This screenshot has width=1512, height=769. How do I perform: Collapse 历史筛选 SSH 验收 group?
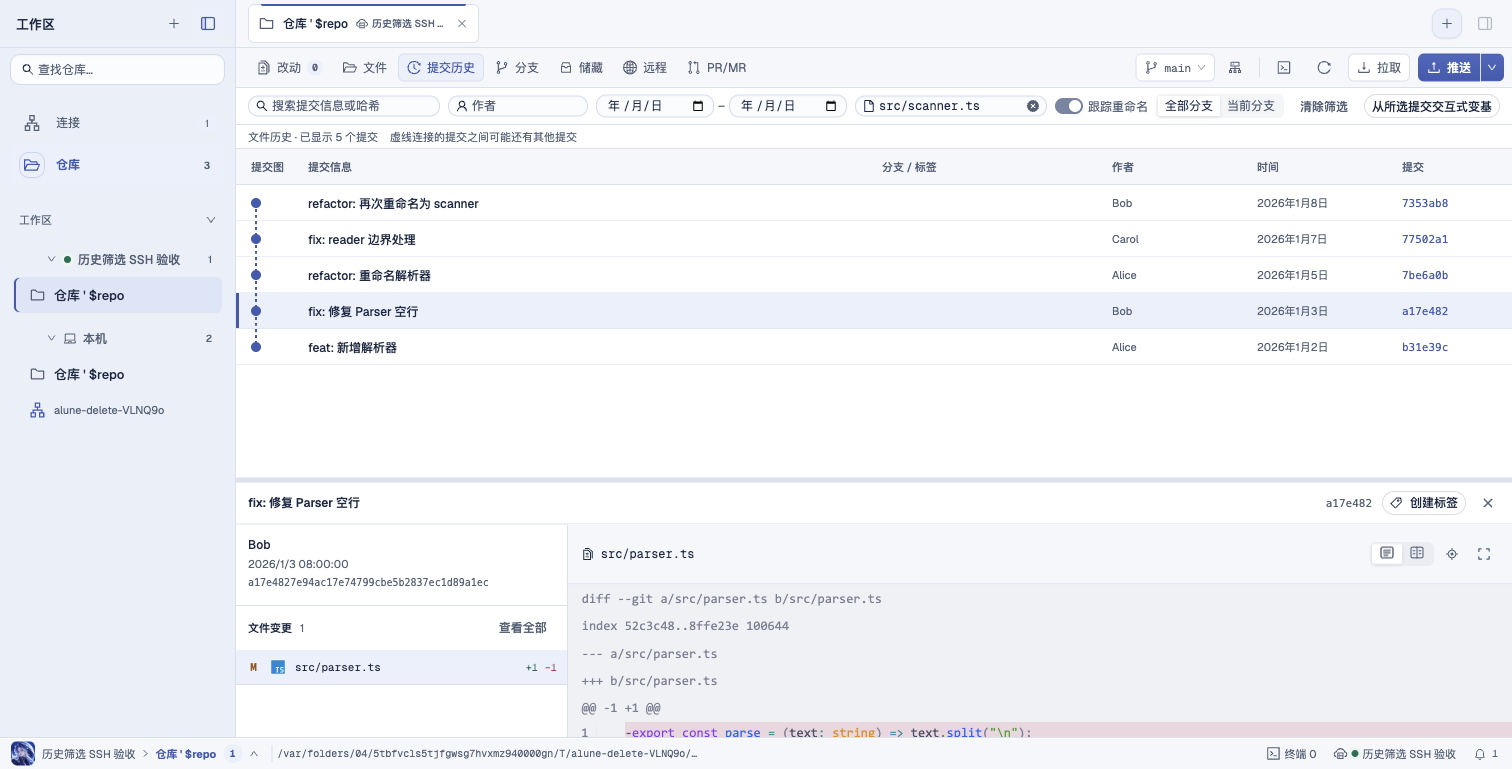52,259
